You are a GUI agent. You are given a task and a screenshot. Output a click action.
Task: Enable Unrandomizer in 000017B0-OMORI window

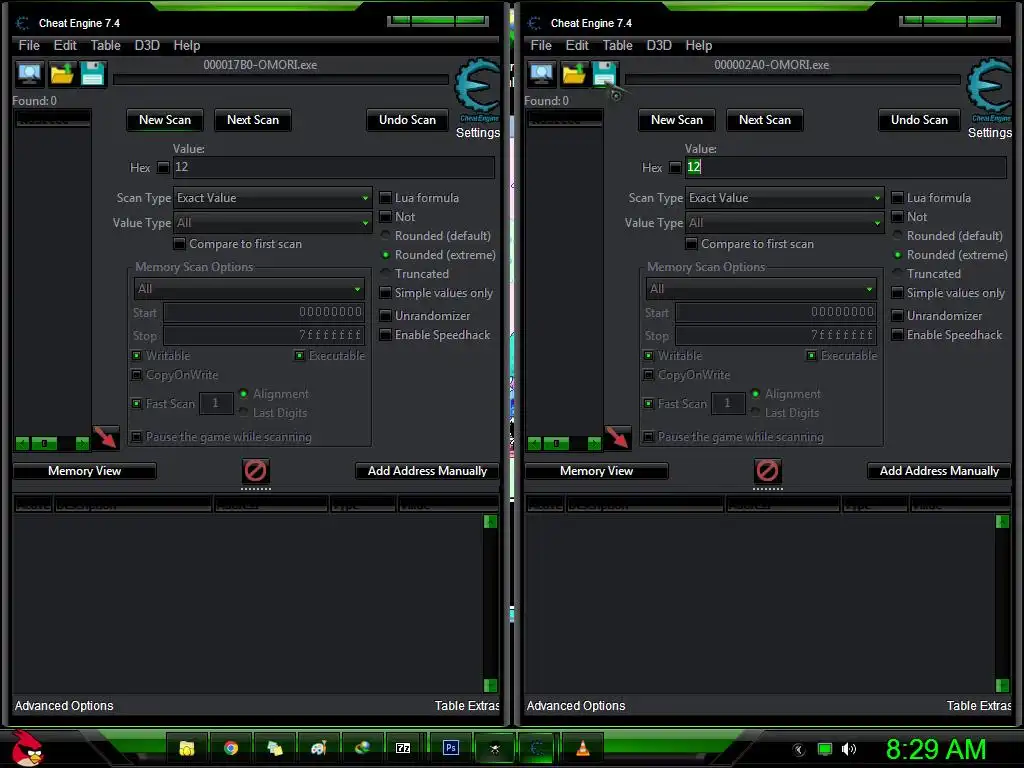(x=385, y=315)
